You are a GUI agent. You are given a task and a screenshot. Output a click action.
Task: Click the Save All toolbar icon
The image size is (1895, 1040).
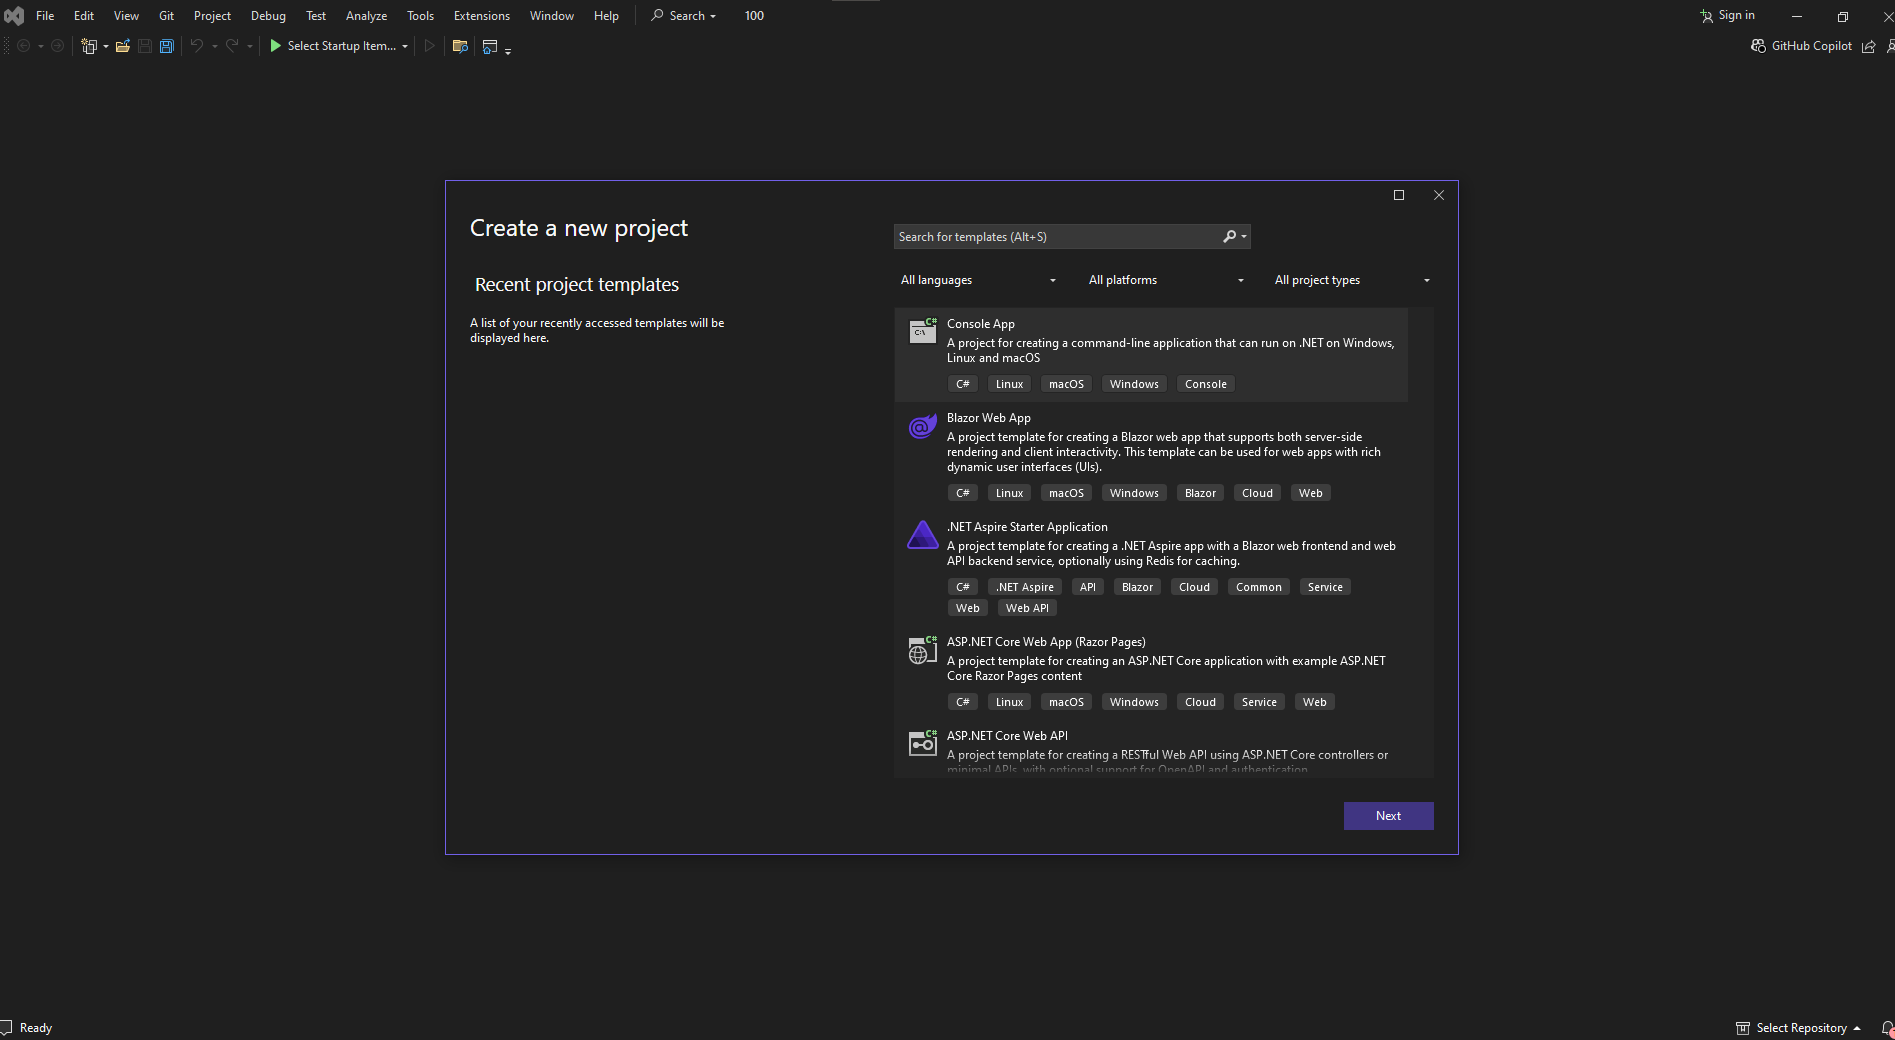point(167,46)
